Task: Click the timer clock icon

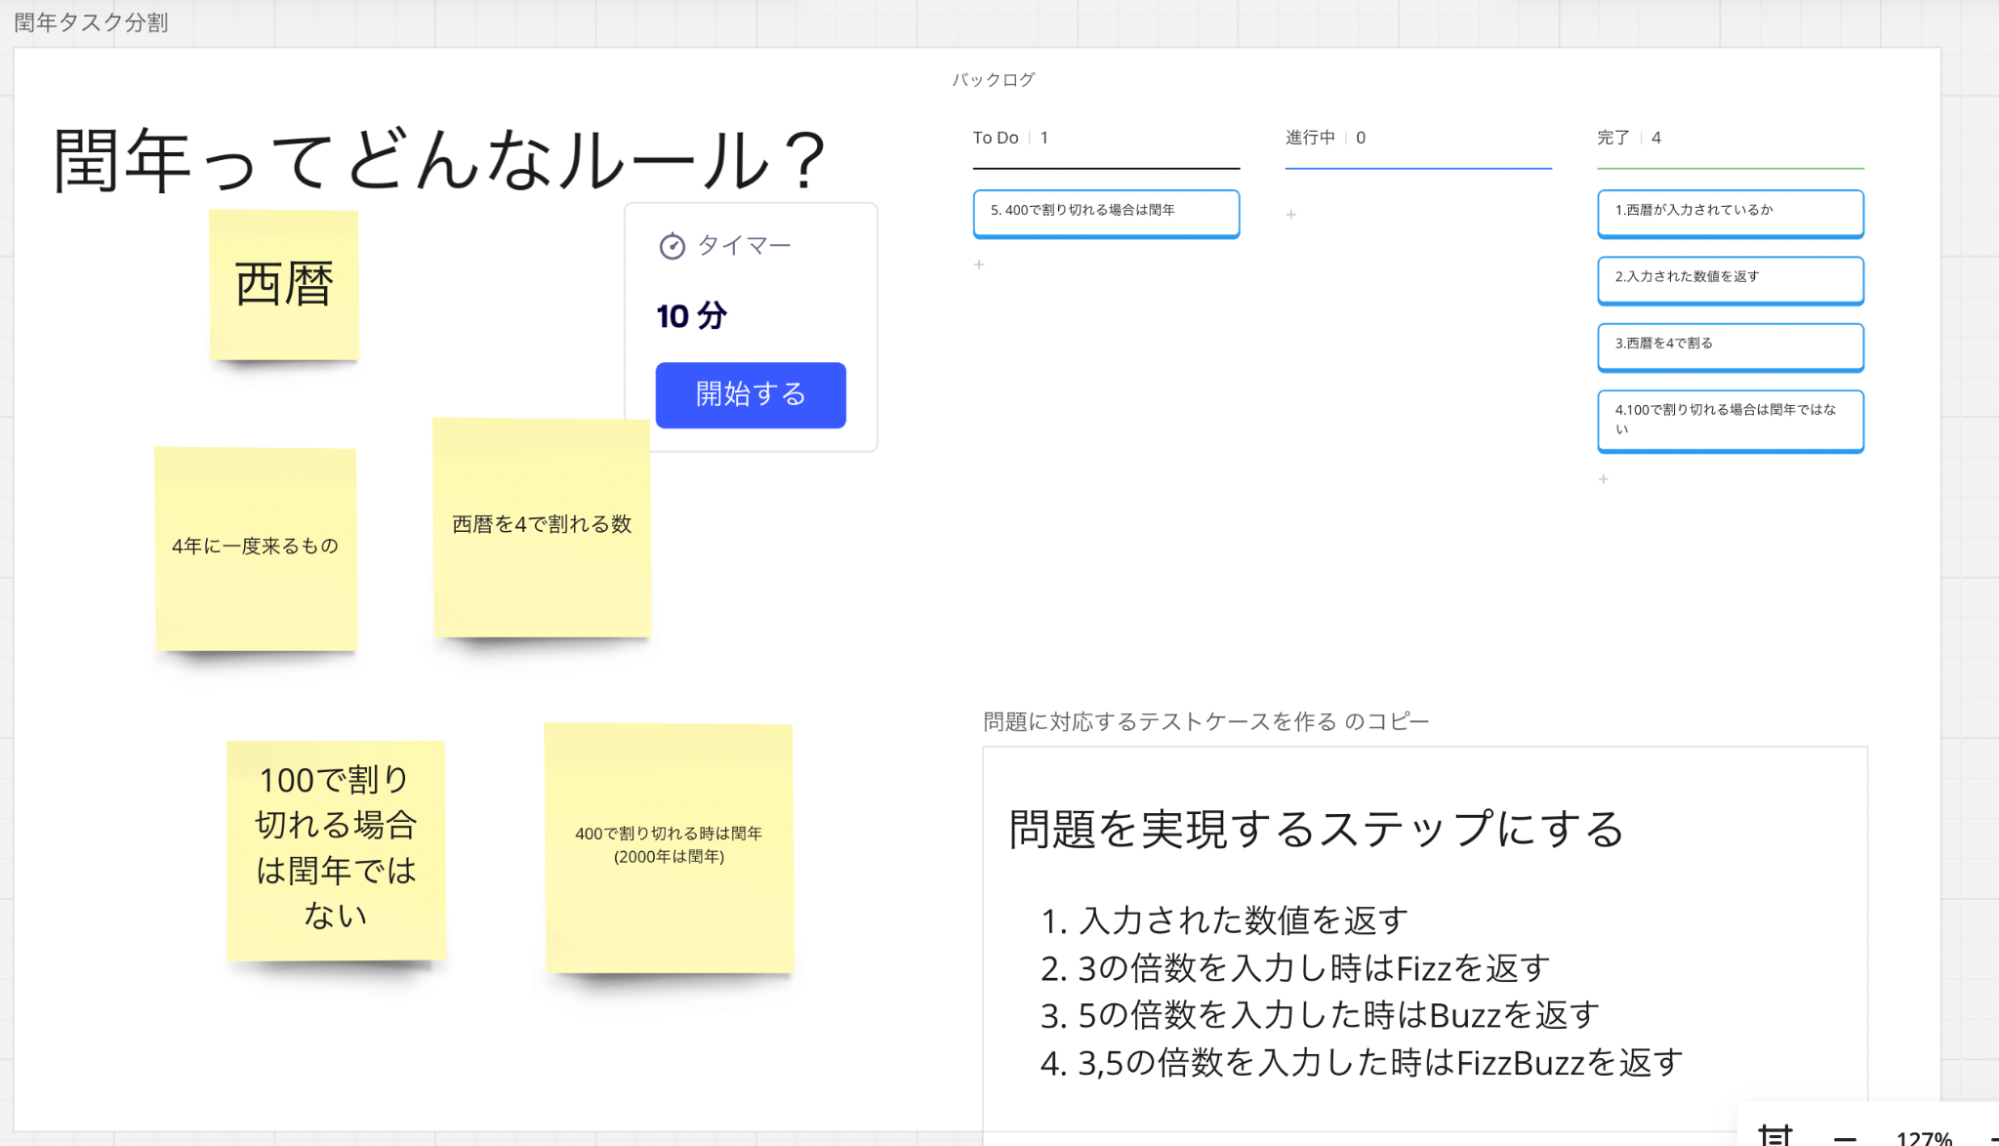Action: [672, 246]
